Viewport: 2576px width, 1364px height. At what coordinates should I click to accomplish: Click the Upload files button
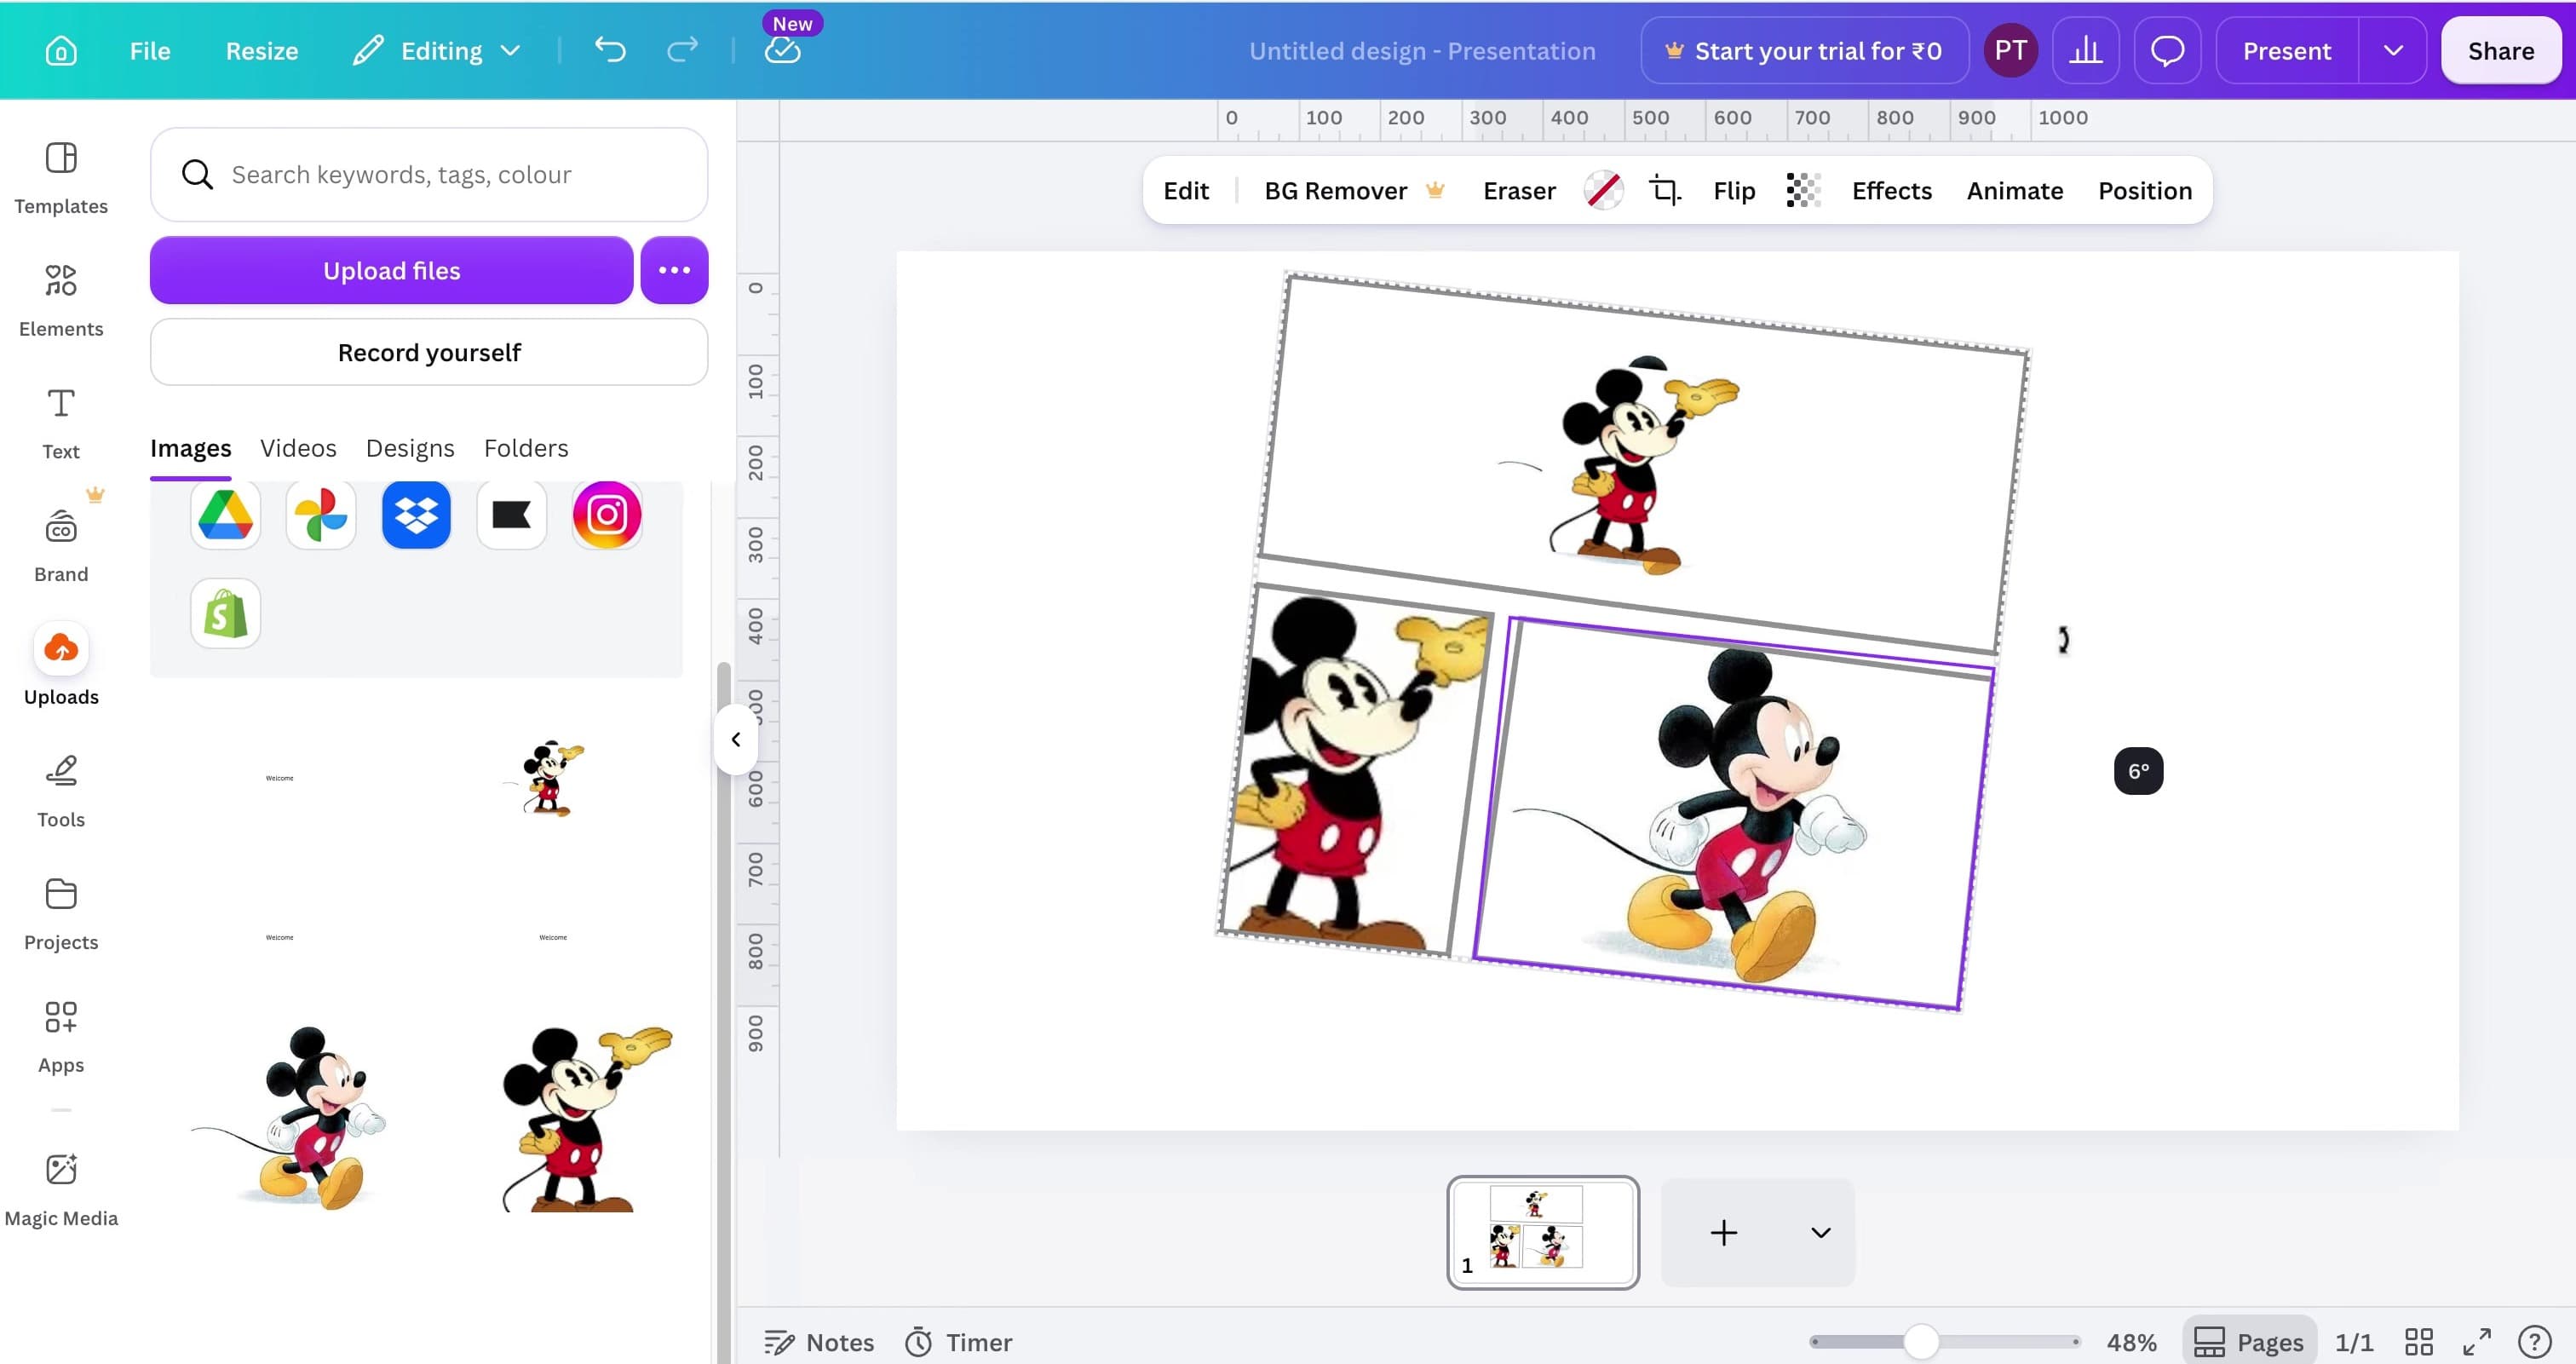point(391,271)
